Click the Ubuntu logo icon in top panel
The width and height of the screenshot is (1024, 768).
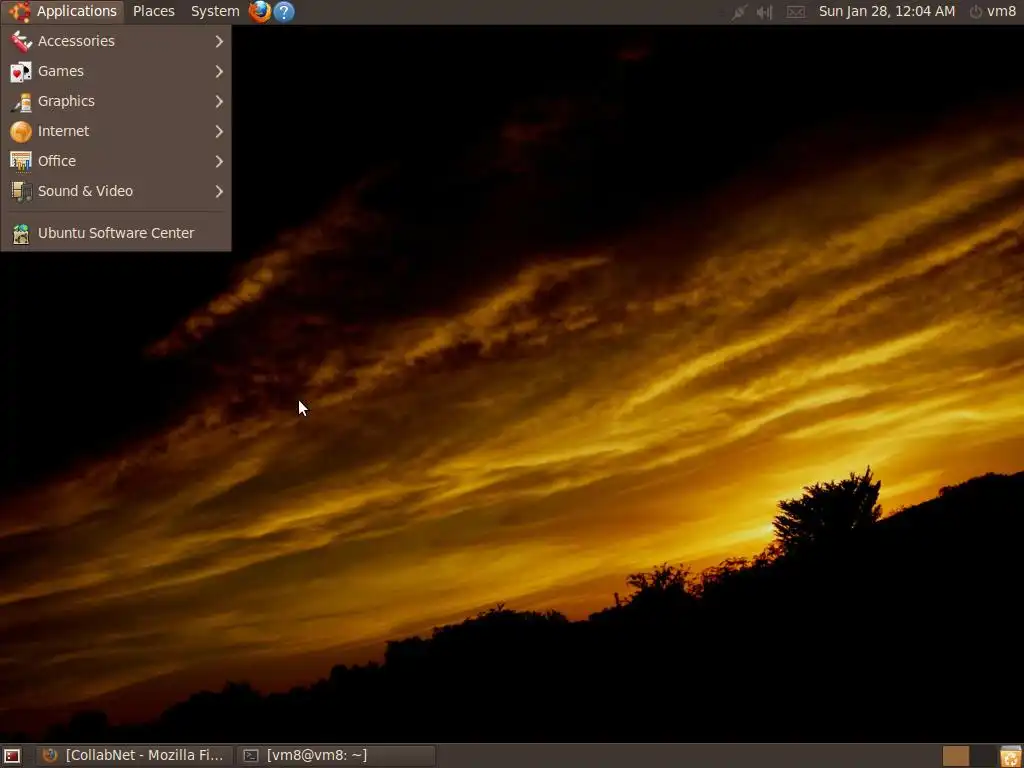click(20, 11)
